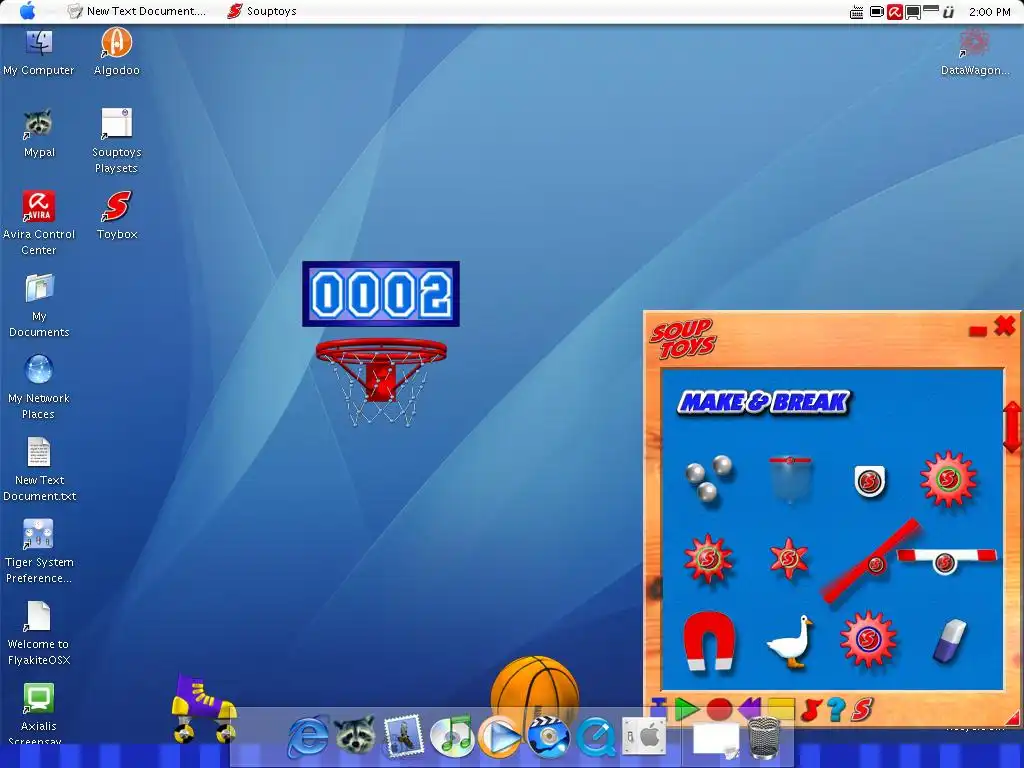Click the Avira tray icon in menu bar
This screenshot has width=1024, height=768.
(x=895, y=12)
